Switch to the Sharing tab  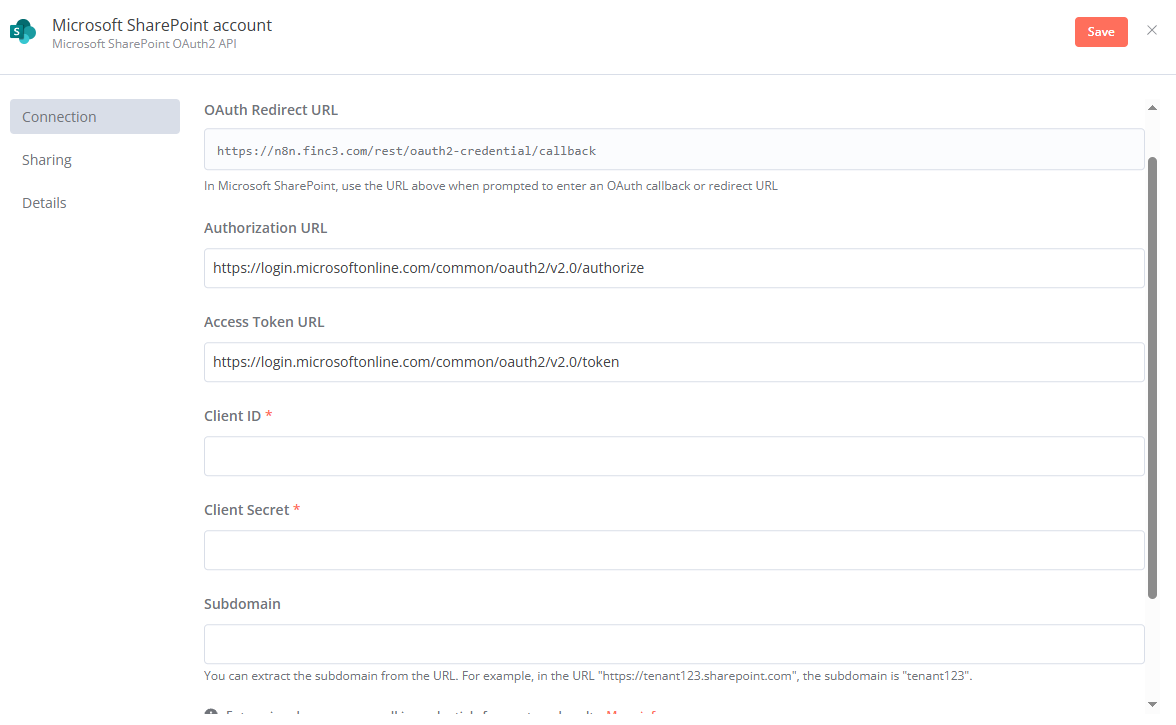pyautogui.click(x=46, y=160)
